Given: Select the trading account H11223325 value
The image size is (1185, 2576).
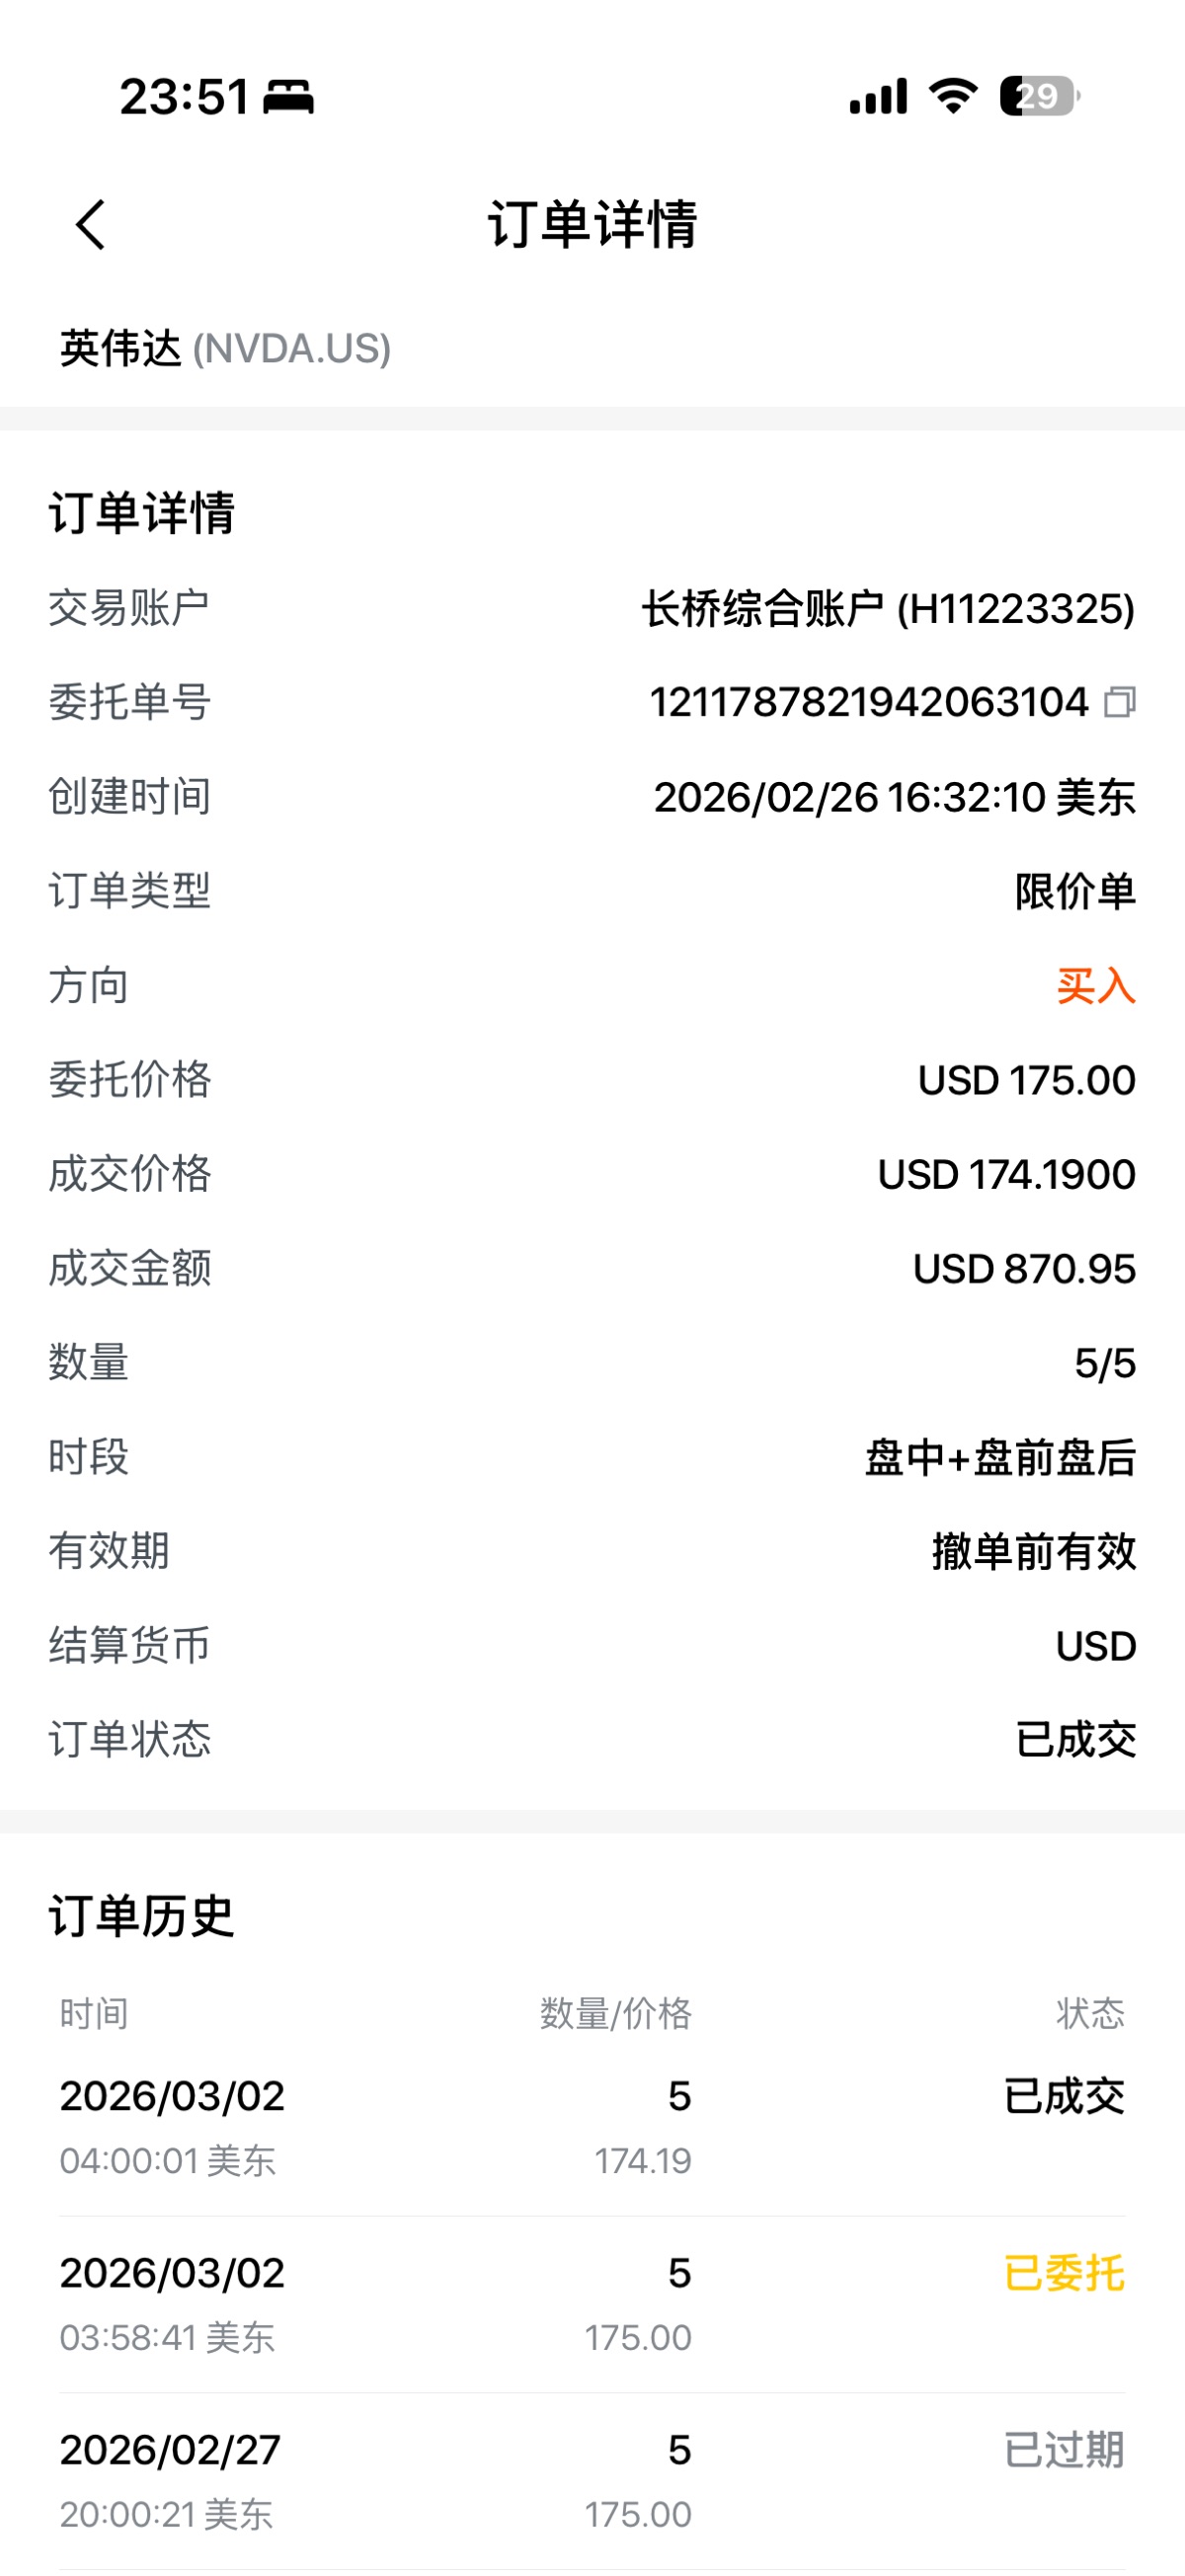Looking at the screenshot, I should coord(887,608).
